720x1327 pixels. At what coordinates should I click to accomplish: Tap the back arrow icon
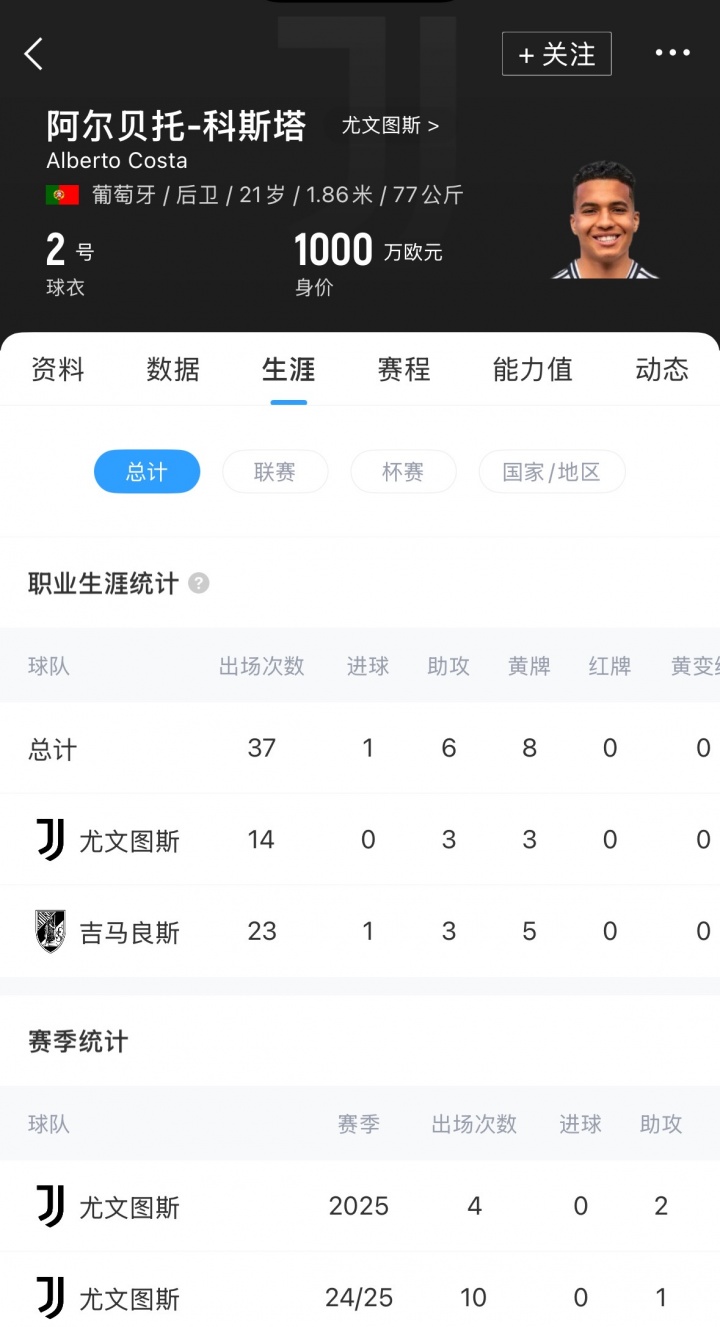coord(34,54)
